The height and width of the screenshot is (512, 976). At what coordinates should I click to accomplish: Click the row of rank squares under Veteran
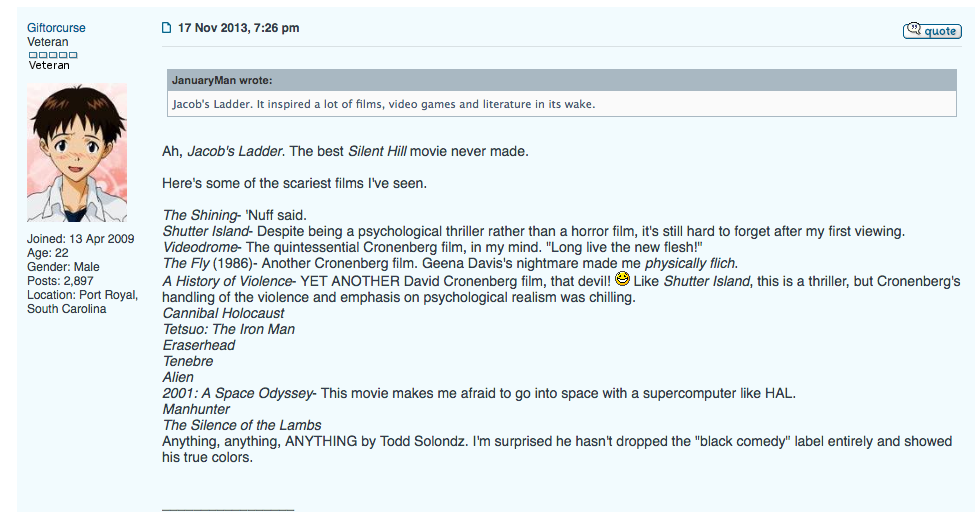pyautogui.click(x=53, y=55)
